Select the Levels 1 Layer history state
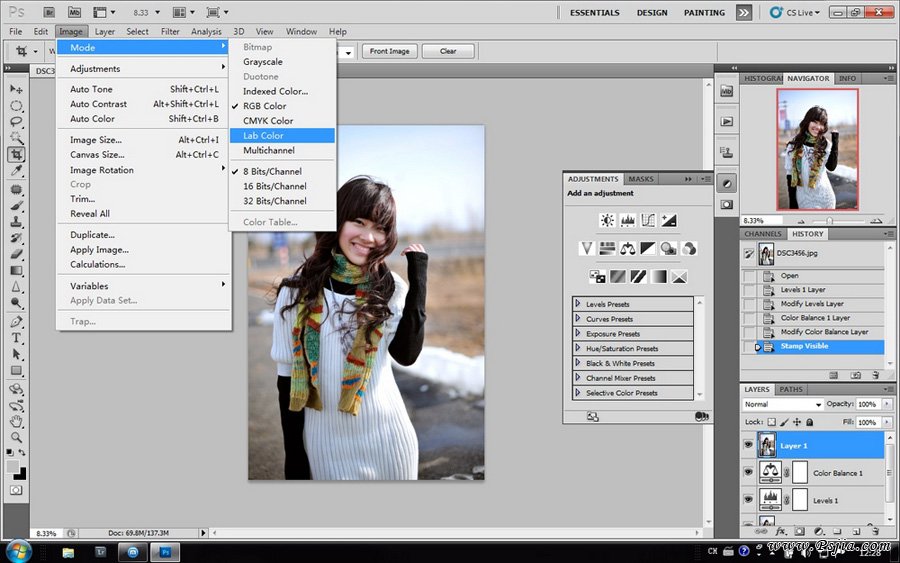Viewport: 900px width, 563px height. 803,290
